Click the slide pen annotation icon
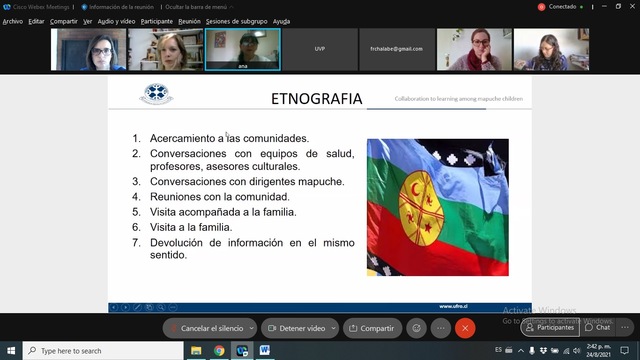 coord(137,307)
